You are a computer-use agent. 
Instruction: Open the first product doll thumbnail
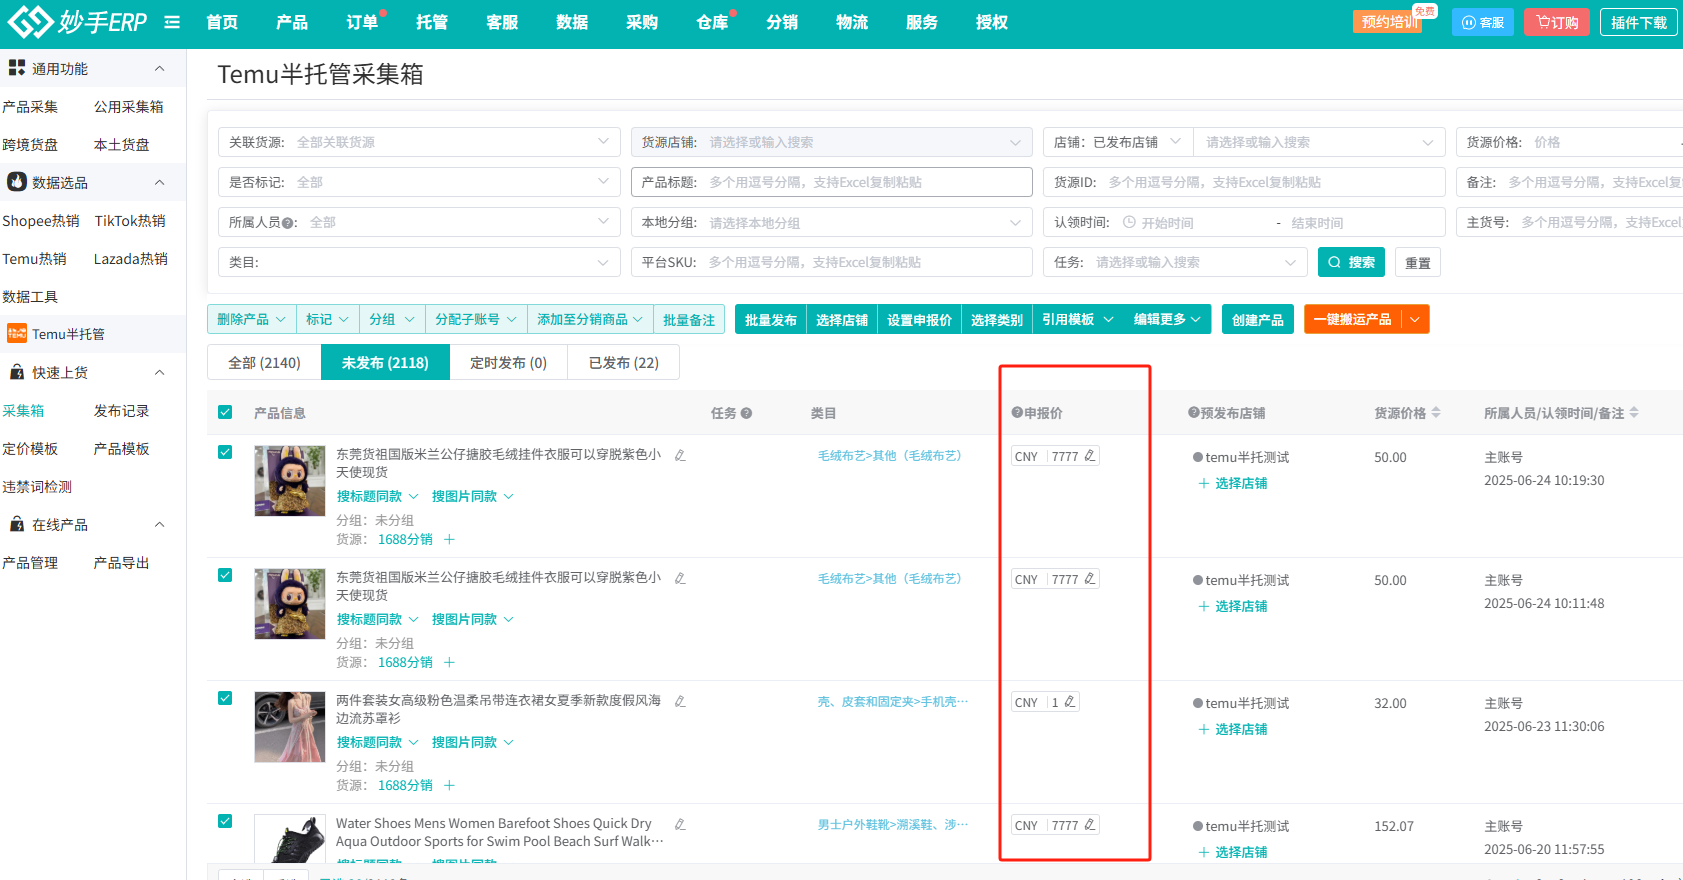(290, 481)
